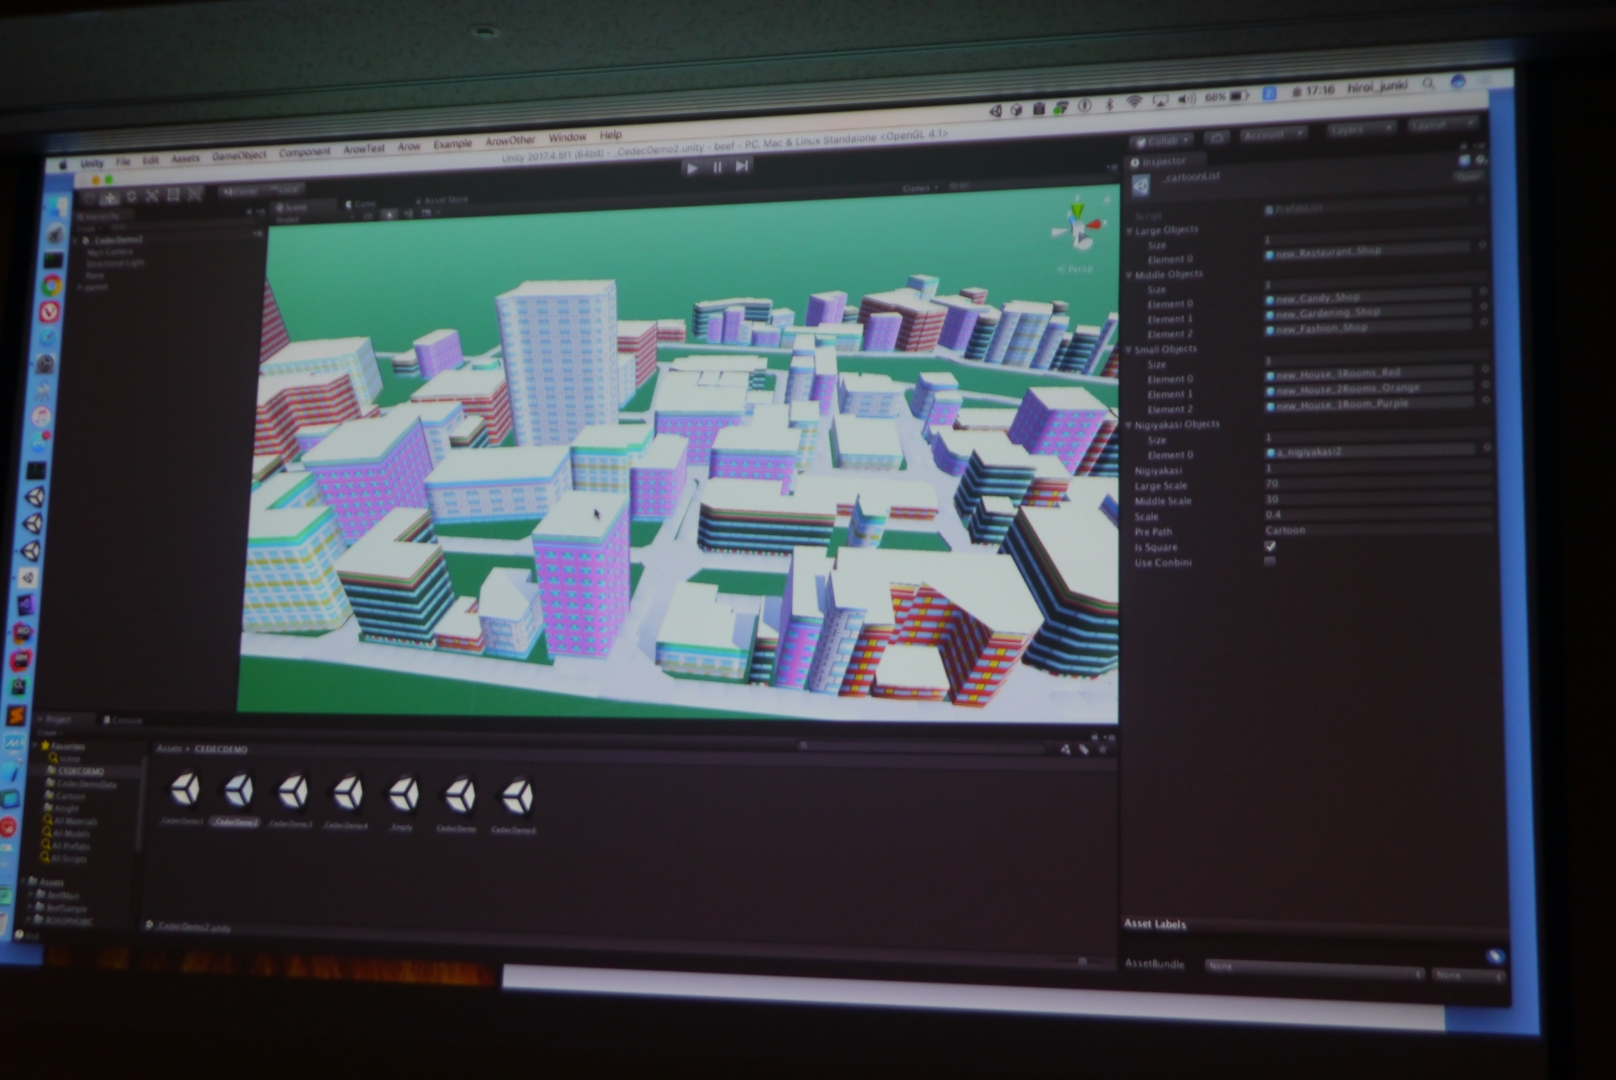1616x1080 pixels.
Task: Switch to the Console tab
Action: 124,720
